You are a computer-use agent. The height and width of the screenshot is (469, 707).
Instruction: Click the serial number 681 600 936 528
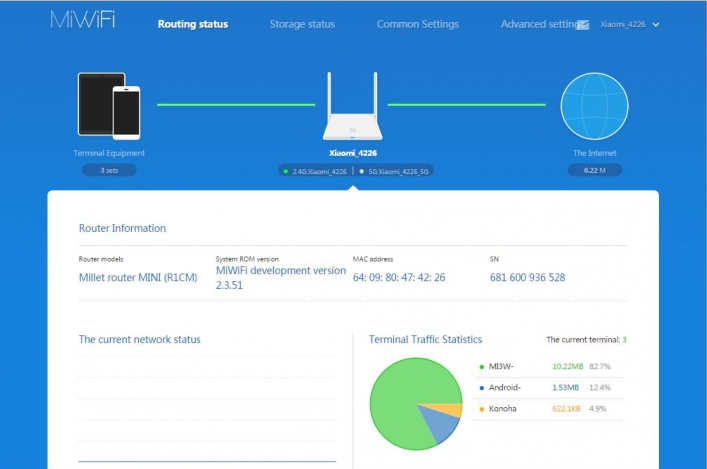pos(528,277)
